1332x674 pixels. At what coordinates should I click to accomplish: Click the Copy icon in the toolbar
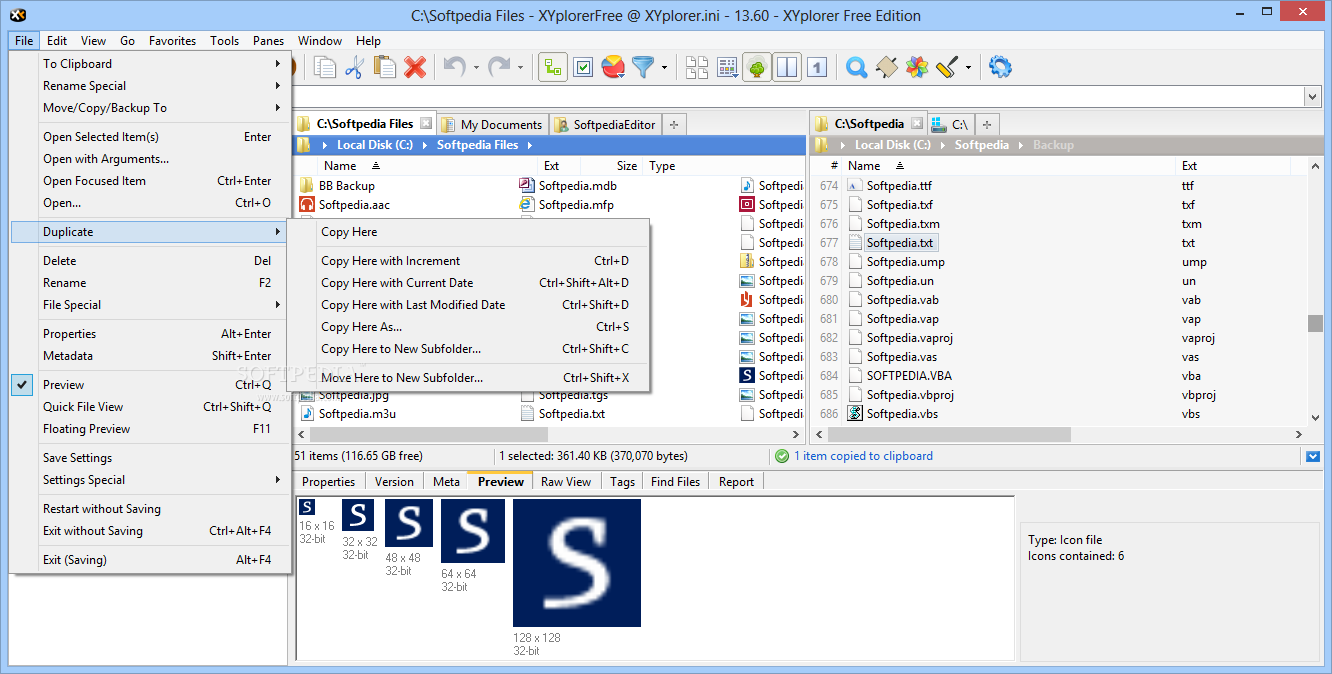click(325, 67)
